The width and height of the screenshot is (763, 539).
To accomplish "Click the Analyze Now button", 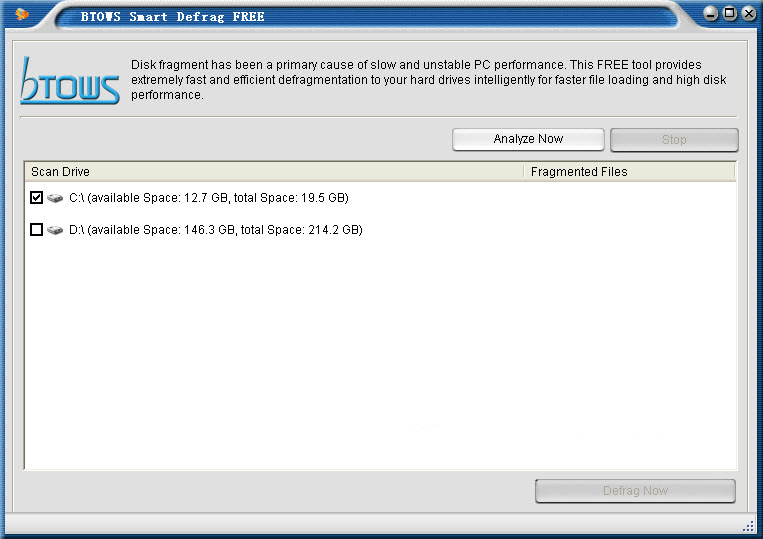I will pos(528,140).
